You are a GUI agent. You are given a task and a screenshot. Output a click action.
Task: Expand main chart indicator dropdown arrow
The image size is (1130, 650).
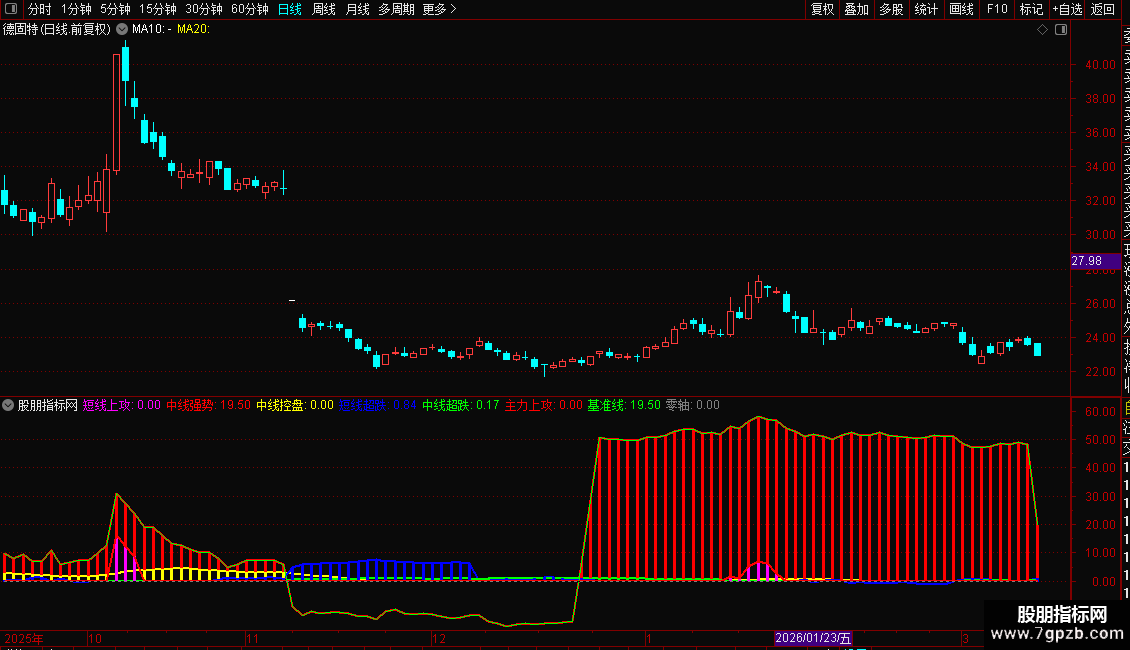[122, 29]
